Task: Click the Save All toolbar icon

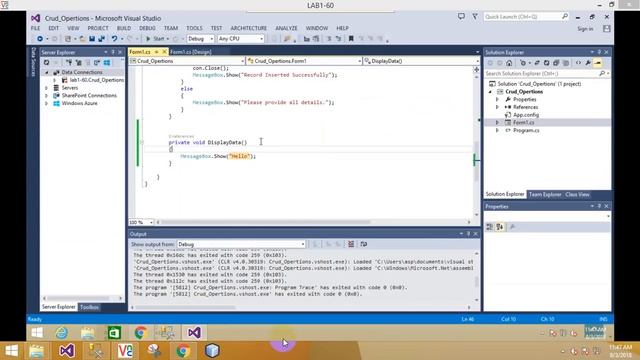Action: [101, 39]
